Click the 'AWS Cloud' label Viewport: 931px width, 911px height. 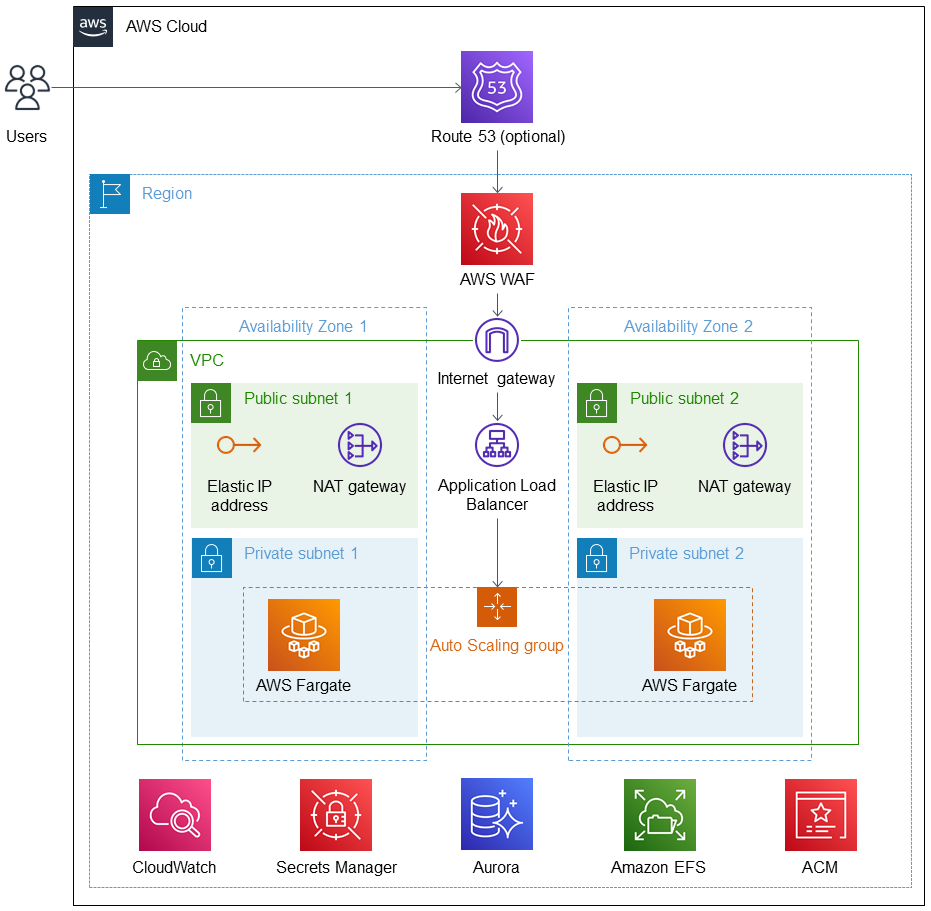166,27
